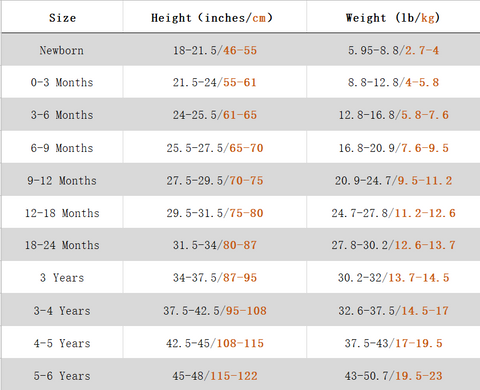
Task: Click the height cell 37.5-42.5/95-108
Action: (x=215, y=310)
